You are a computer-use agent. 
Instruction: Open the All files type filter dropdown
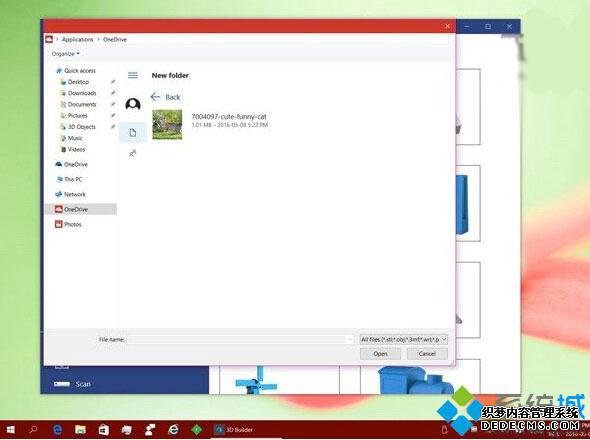(404, 340)
